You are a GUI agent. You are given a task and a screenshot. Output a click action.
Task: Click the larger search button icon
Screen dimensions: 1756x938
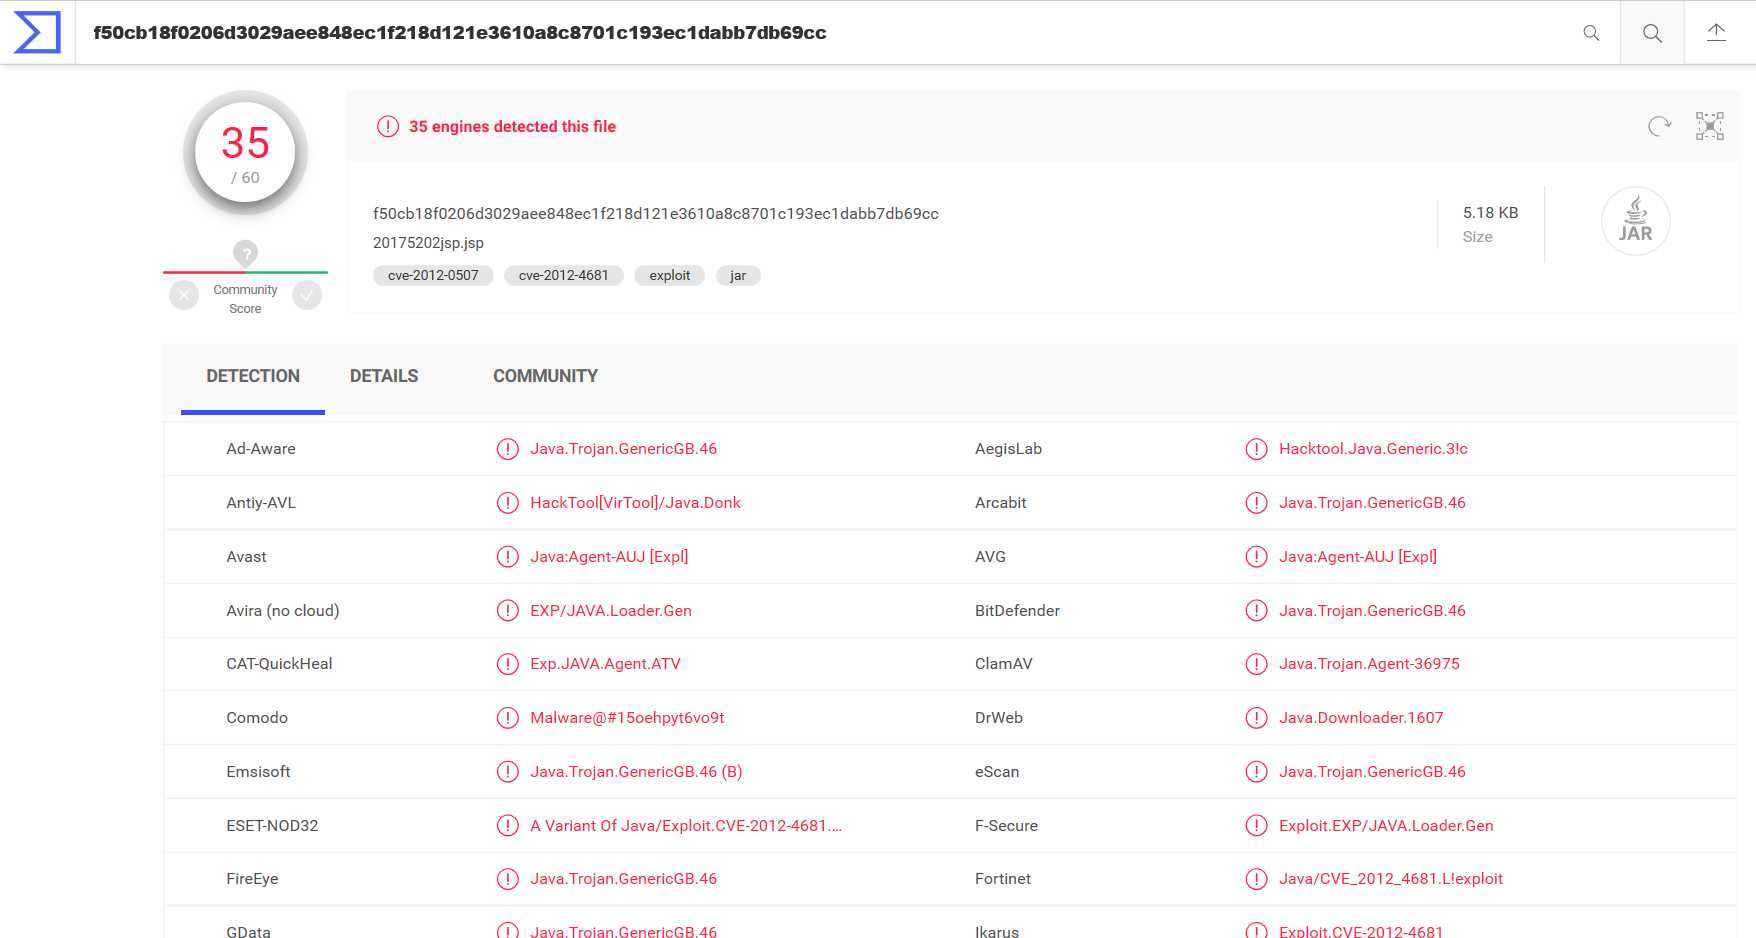(x=1652, y=33)
